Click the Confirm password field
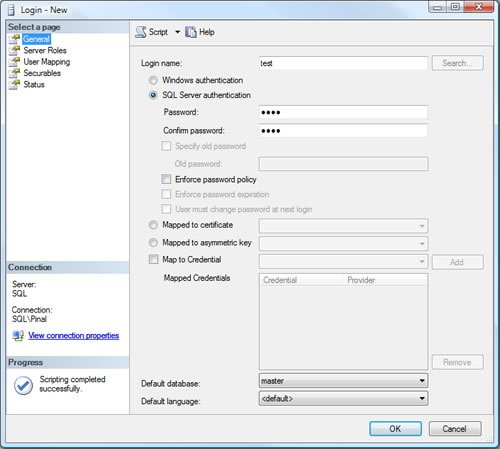Image resolution: width=500 pixels, height=449 pixels. coord(343,131)
